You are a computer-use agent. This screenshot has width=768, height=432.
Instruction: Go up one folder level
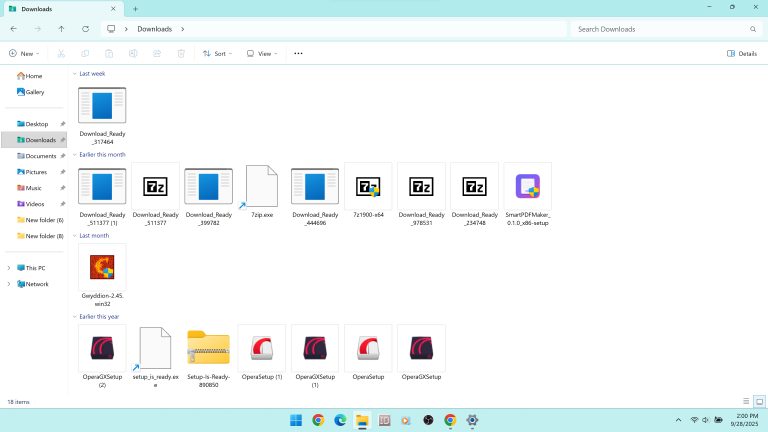tap(61, 29)
